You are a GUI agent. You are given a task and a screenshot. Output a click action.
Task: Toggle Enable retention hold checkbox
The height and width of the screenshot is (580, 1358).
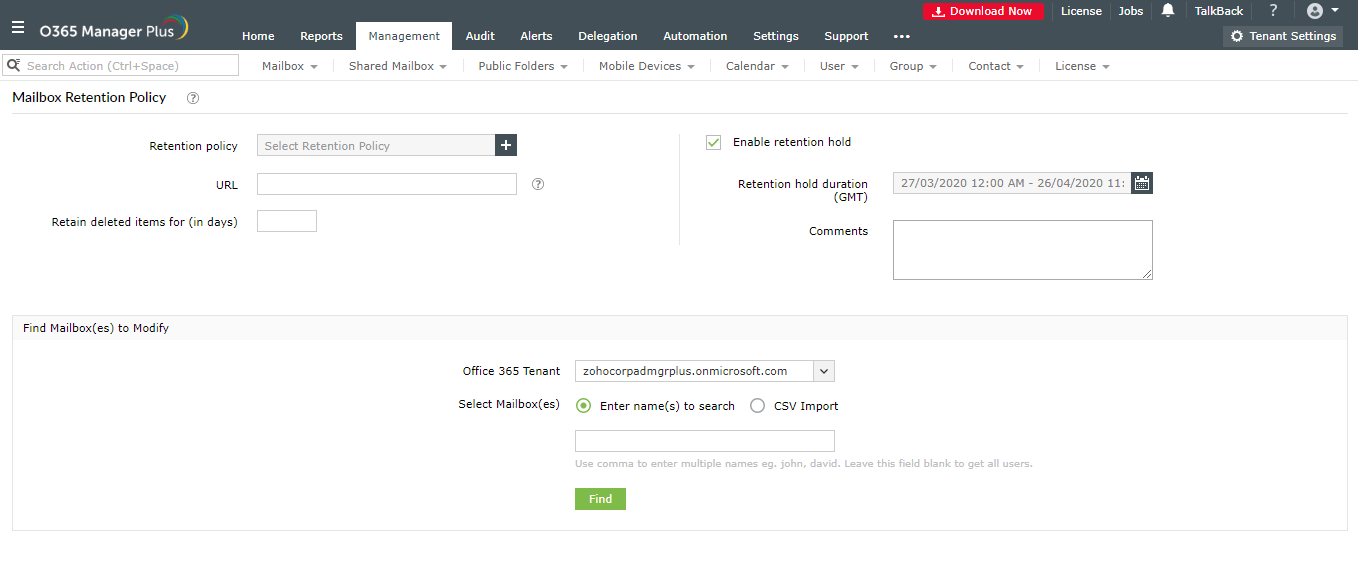(x=713, y=142)
